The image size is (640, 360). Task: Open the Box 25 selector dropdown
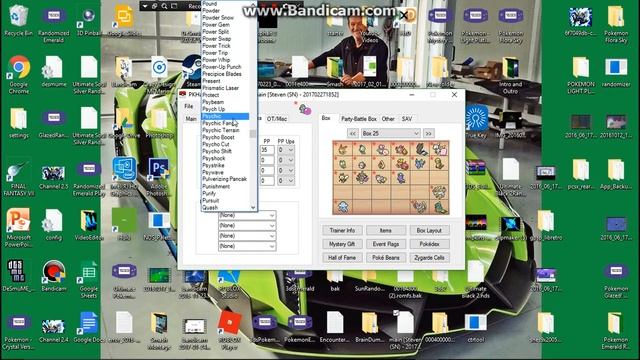(390, 133)
